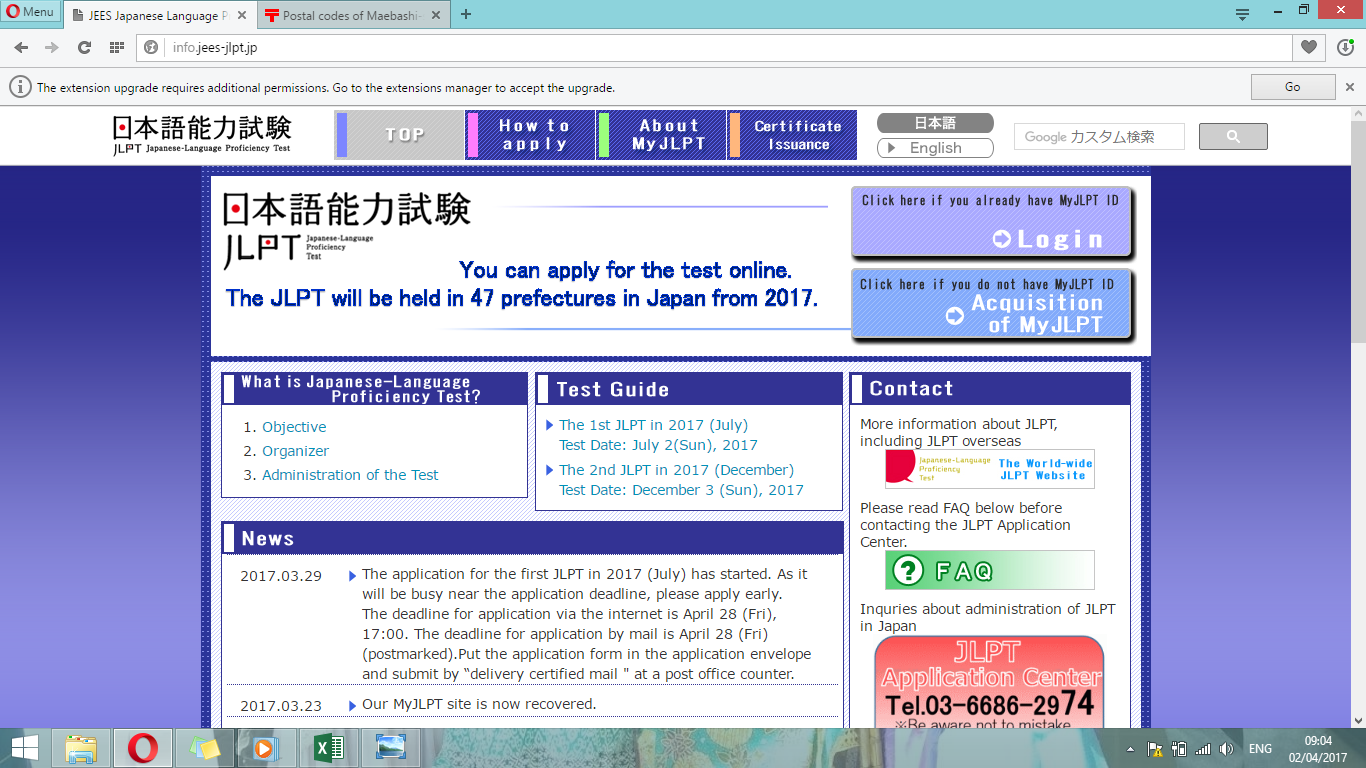This screenshot has height=768, width=1366.
Task: Open File Explorer from taskbar
Action: [x=81, y=748]
